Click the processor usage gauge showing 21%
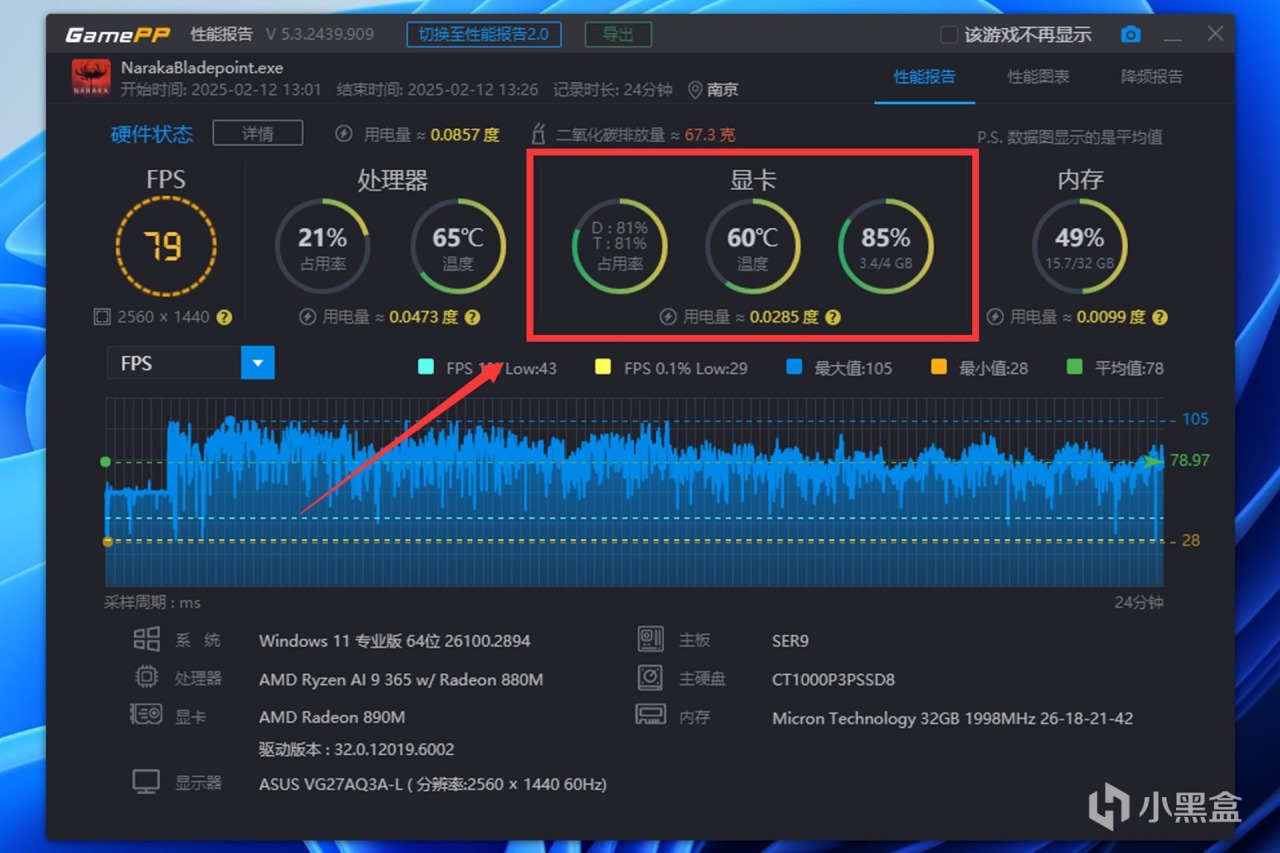The width and height of the screenshot is (1280, 853). pyautogui.click(x=322, y=246)
